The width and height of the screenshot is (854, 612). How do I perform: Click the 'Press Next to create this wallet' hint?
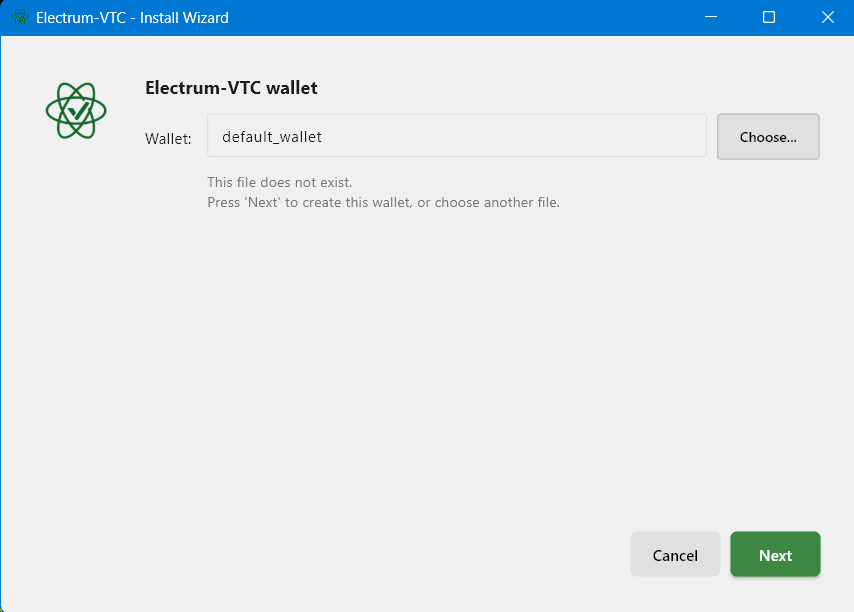point(383,203)
